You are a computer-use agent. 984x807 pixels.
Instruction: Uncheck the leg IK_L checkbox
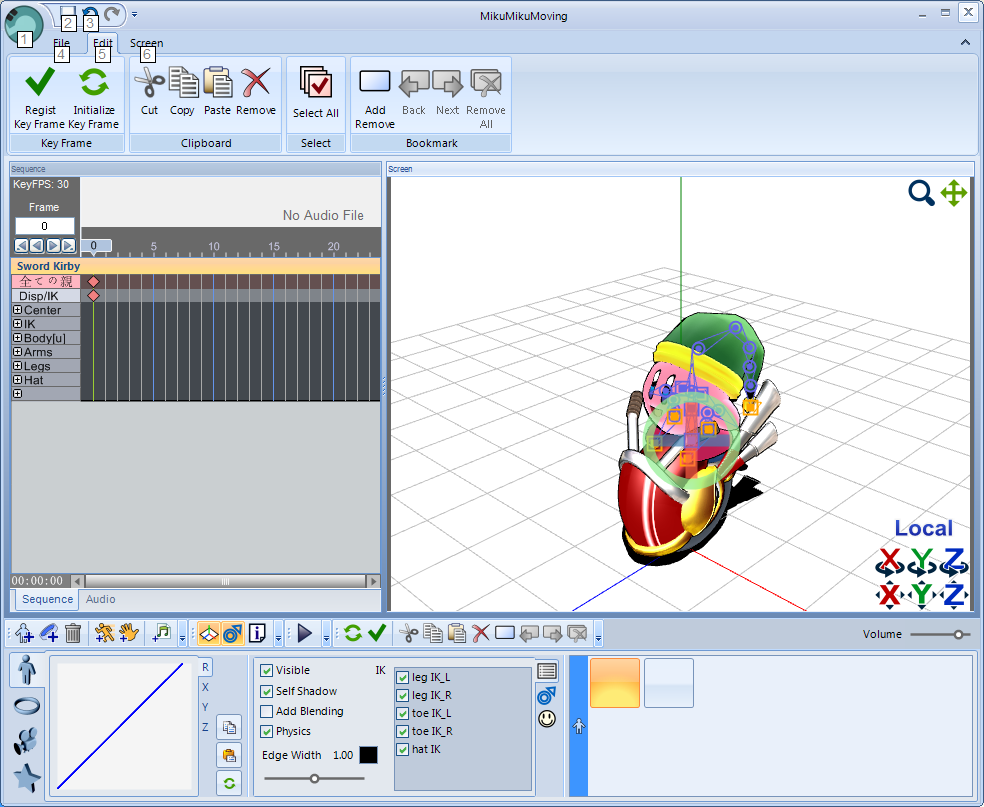[403, 678]
